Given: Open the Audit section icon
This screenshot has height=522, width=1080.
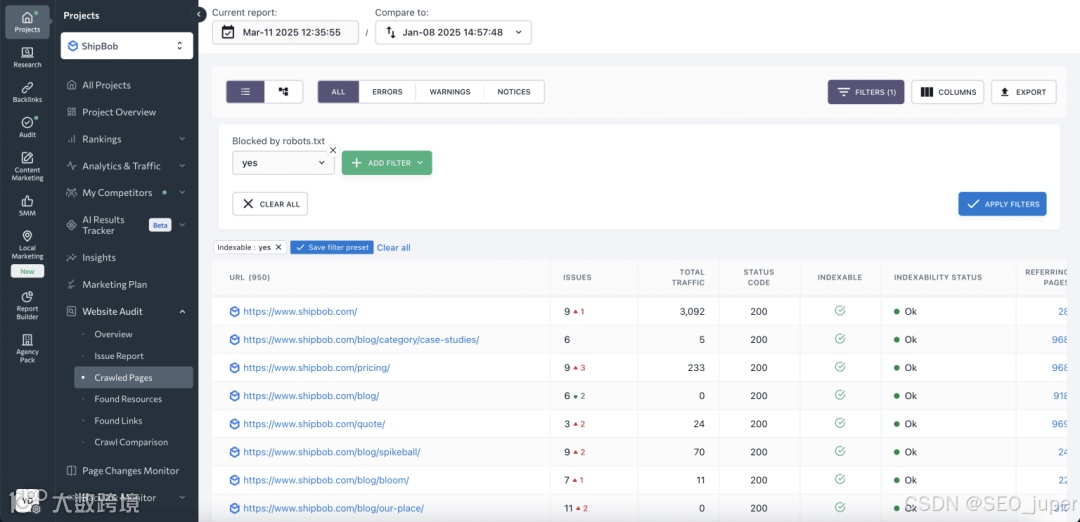Looking at the screenshot, I should tap(27, 127).
